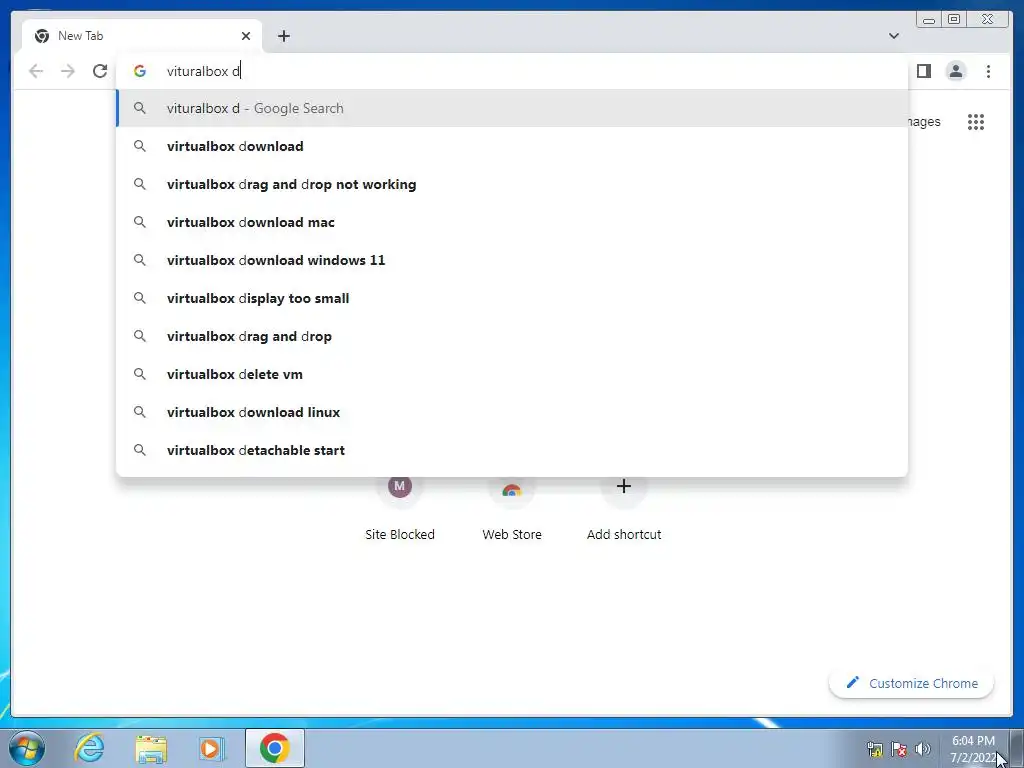Open the Action Center flag icon
The height and width of the screenshot is (768, 1024).
tap(899, 749)
